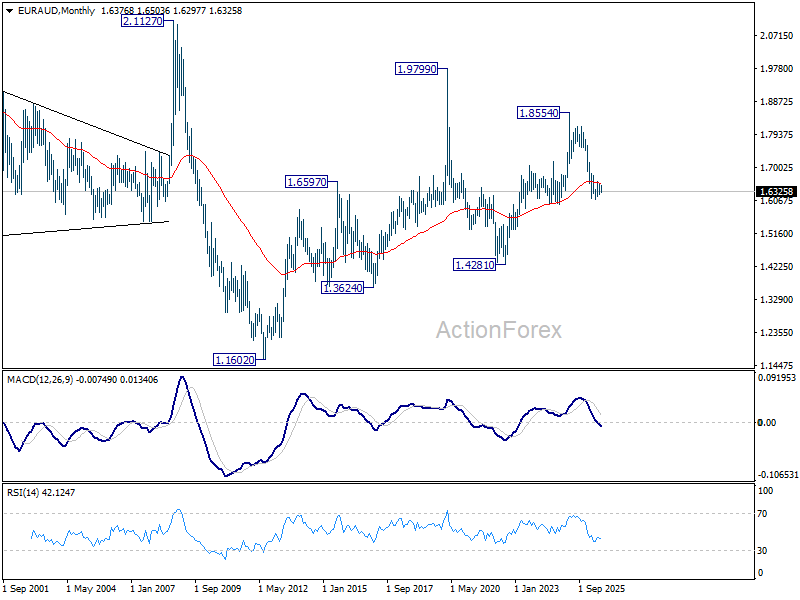Click the MACD(12,26,9) indicator label
The width and height of the screenshot is (800, 600).
point(39,380)
